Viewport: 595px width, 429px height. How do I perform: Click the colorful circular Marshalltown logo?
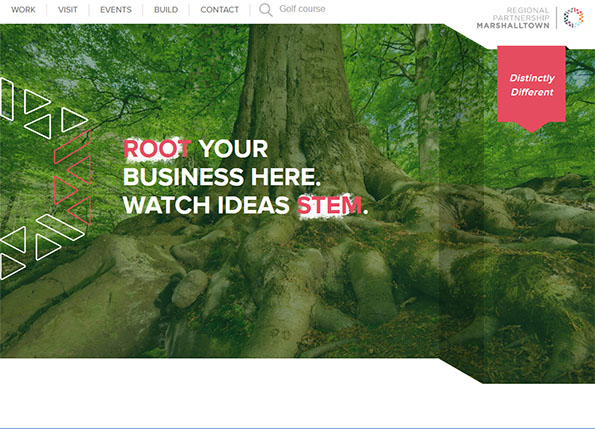[573, 17]
